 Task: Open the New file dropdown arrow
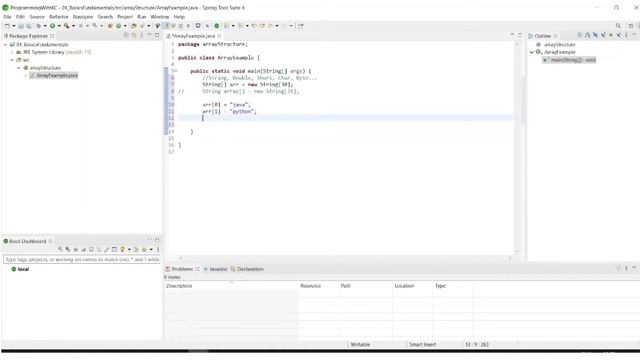tap(13, 26)
